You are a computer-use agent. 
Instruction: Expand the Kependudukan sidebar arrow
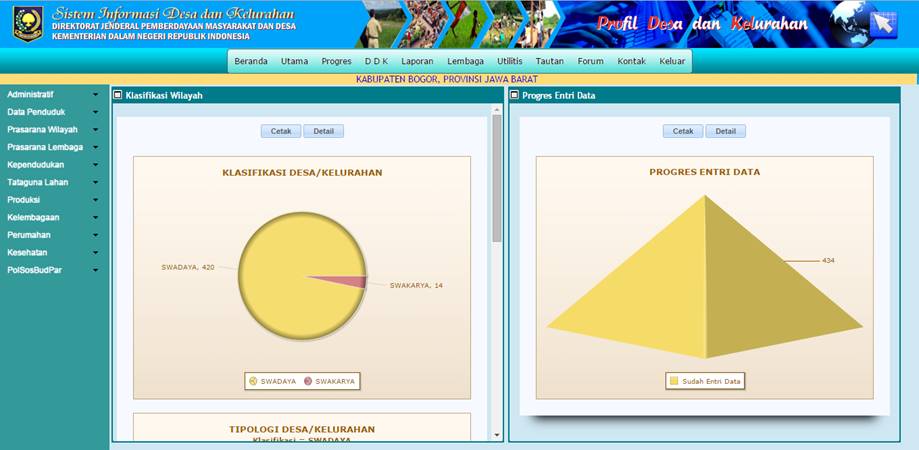click(x=96, y=165)
